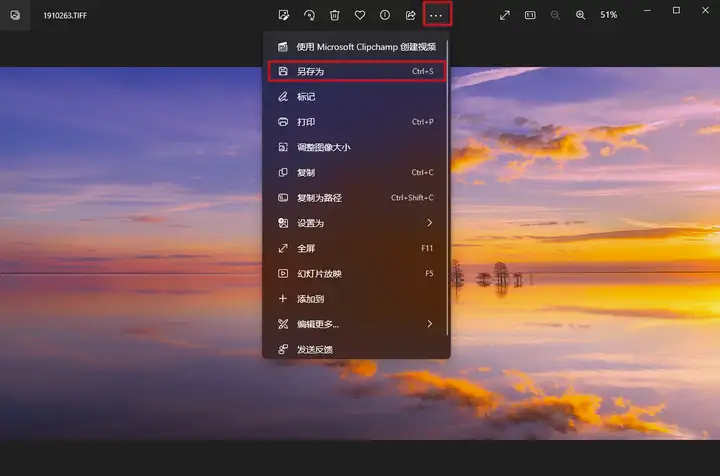Image resolution: width=720 pixels, height=476 pixels.
Task: Delete the photo with the trash icon
Action: (335, 15)
